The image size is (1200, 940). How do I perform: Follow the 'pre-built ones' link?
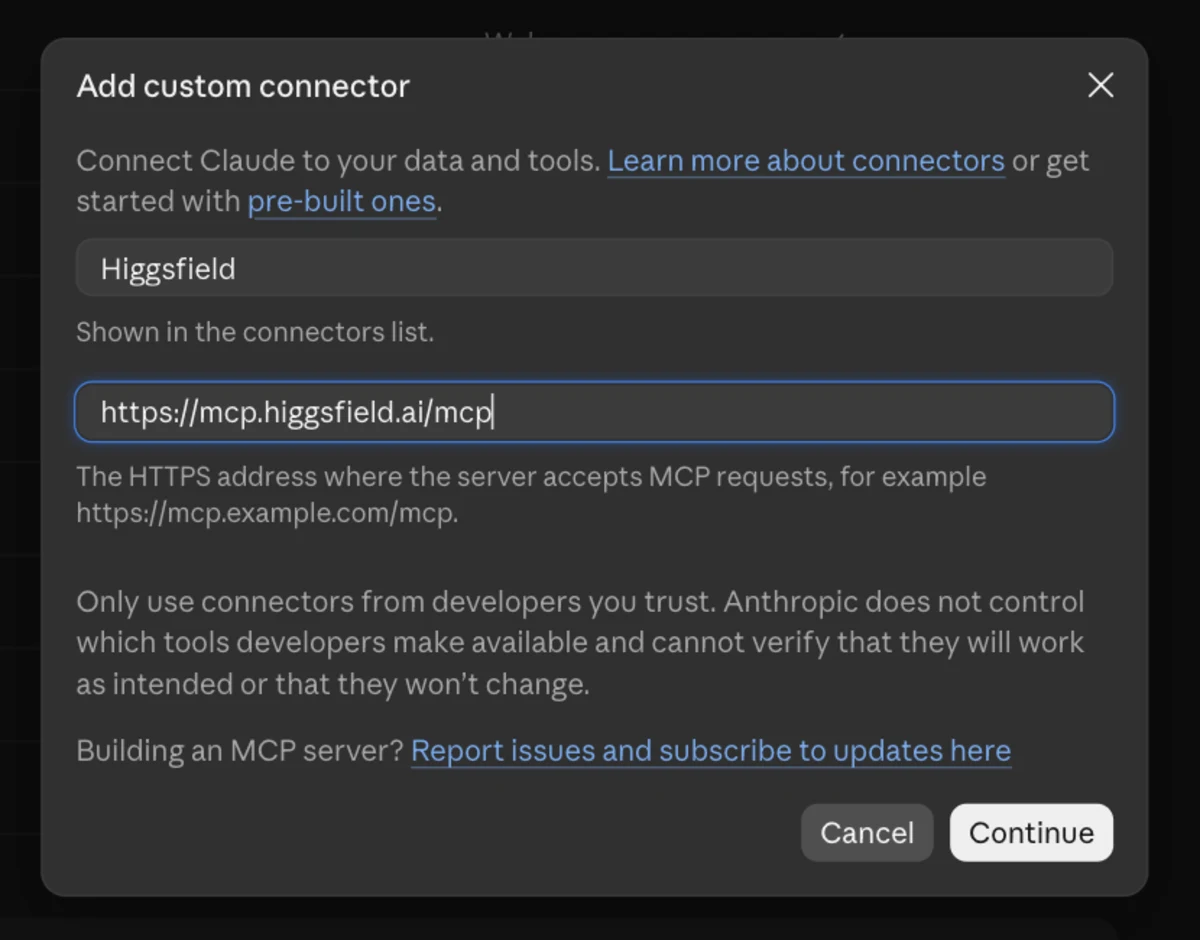(342, 202)
